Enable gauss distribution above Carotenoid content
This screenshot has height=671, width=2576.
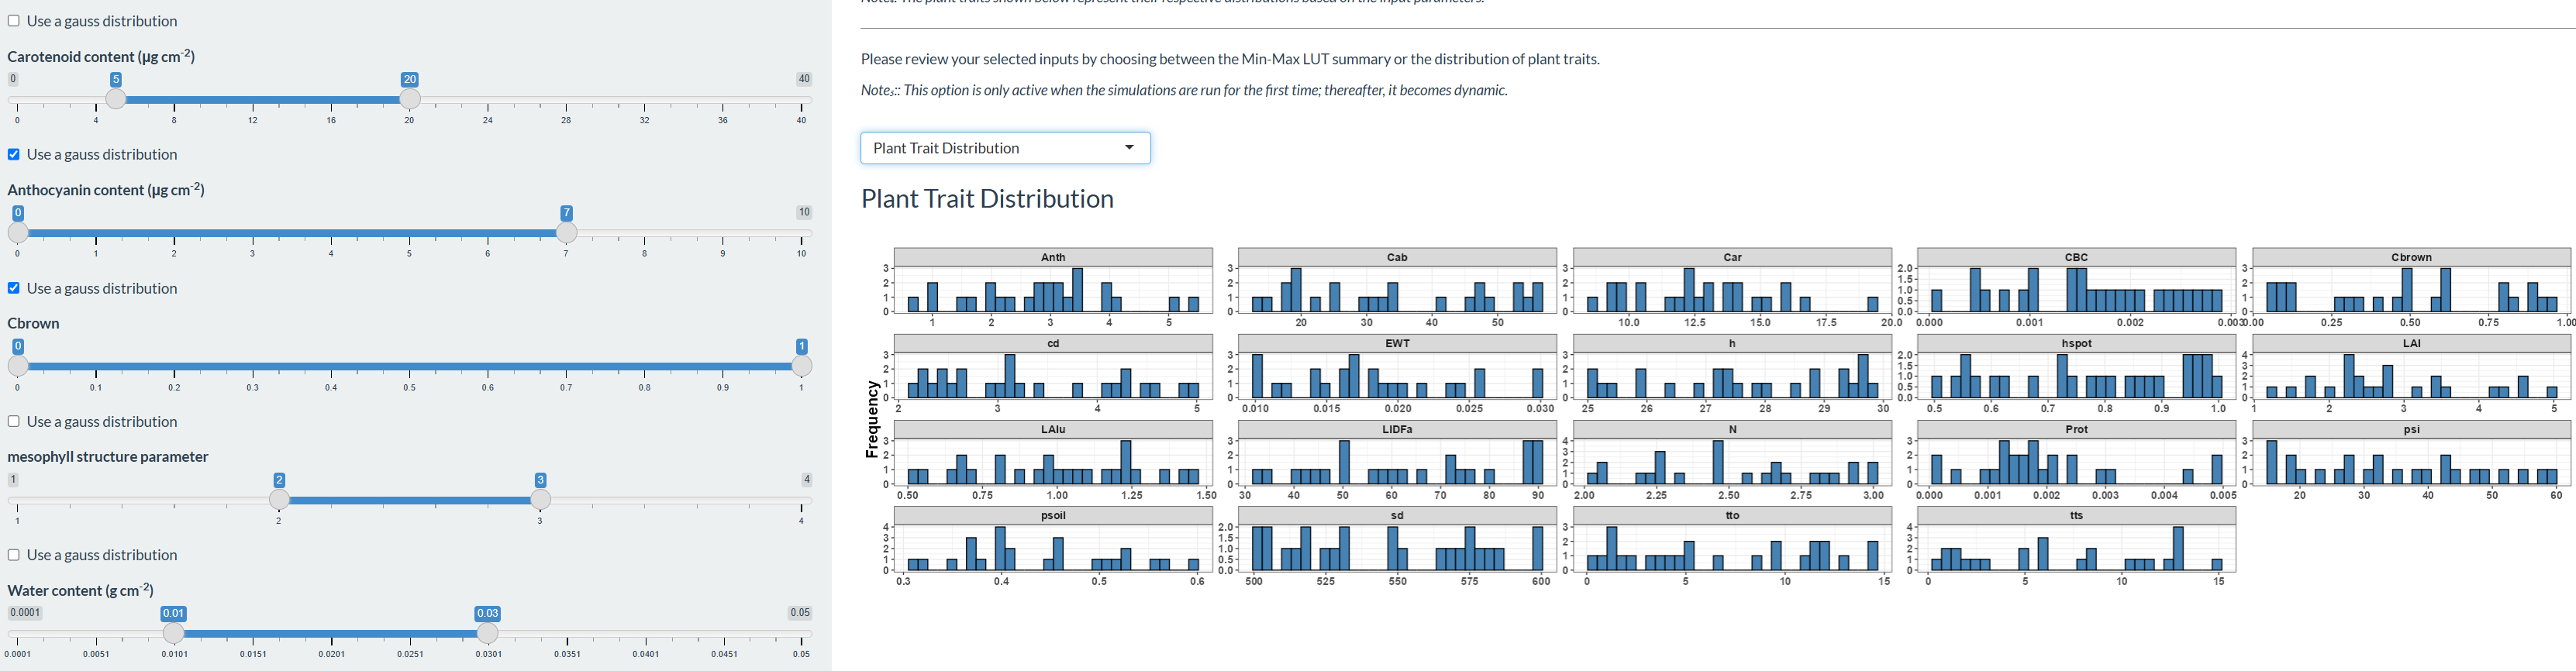click(14, 21)
